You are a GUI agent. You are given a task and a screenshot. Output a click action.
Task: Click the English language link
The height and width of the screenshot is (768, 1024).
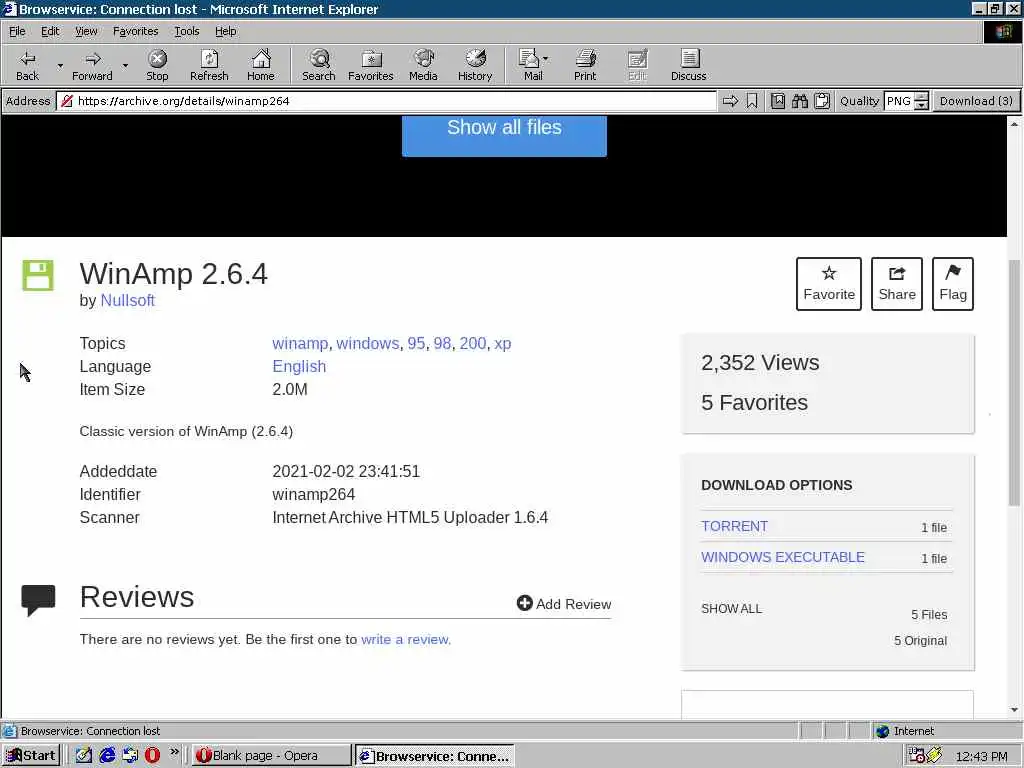(299, 366)
